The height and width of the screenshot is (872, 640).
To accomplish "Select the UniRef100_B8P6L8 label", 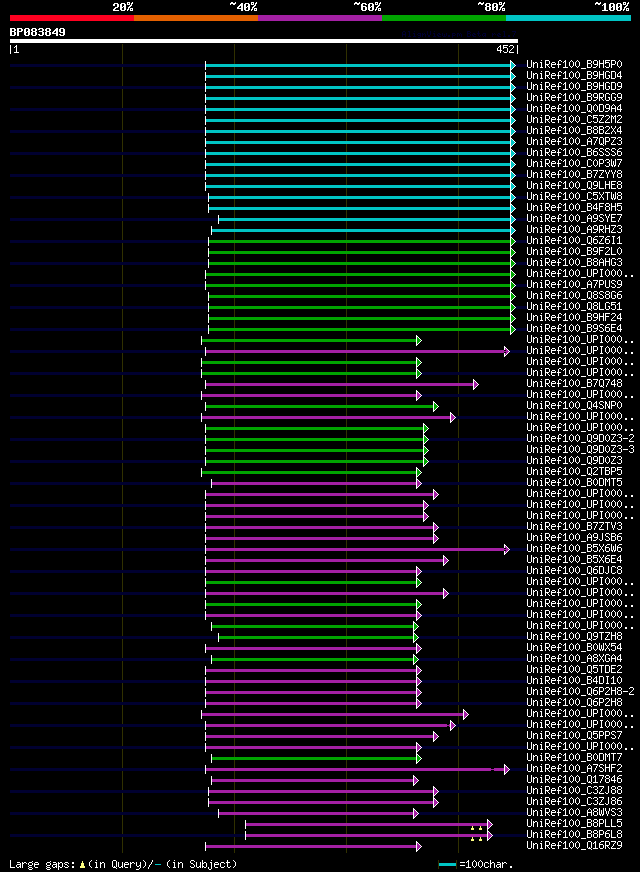I will pos(574,835).
